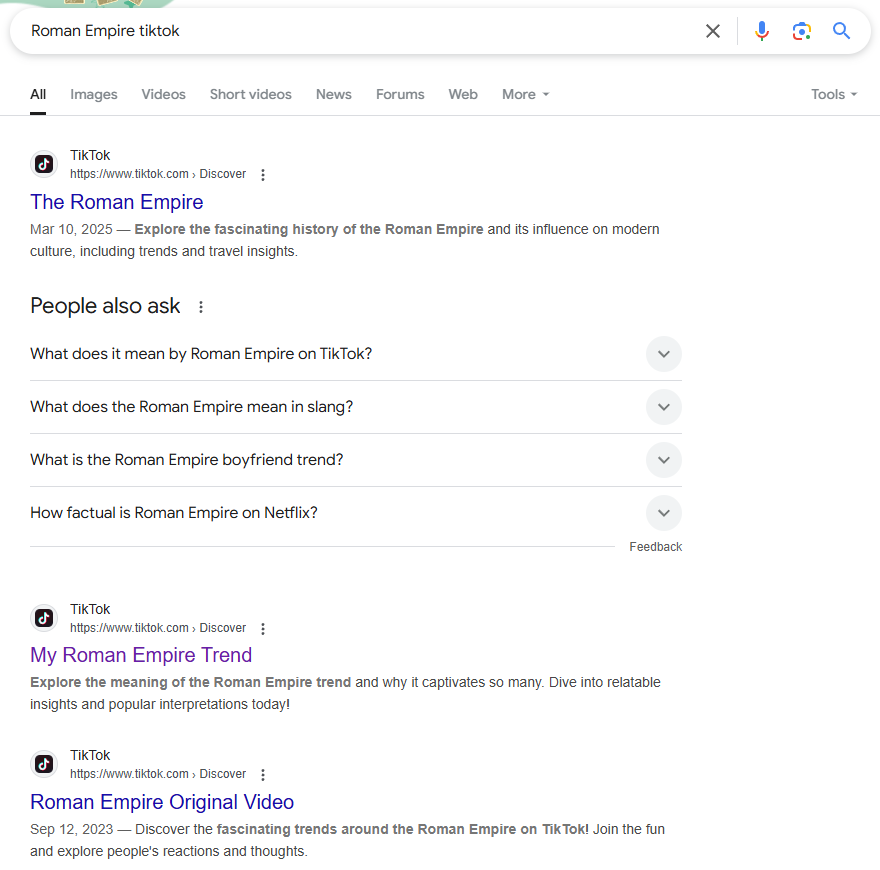Click TikTok favicon of Roman Empire Original Video
The width and height of the screenshot is (880, 870).
[44, 764]
